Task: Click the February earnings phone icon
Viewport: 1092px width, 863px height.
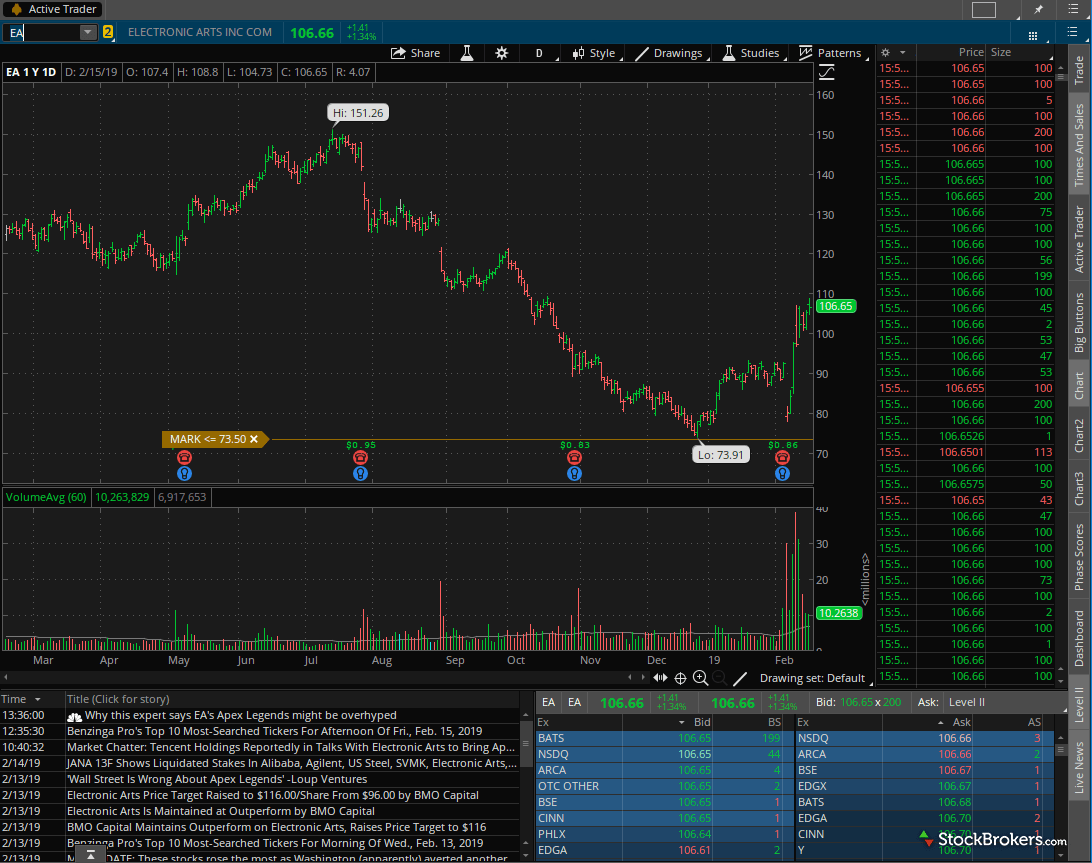Action: (782, 458)
